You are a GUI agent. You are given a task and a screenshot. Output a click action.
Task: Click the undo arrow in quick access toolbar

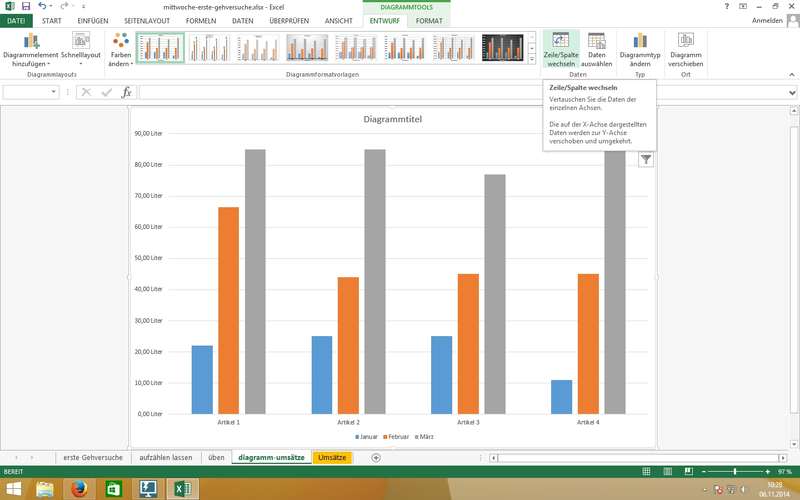42,6
